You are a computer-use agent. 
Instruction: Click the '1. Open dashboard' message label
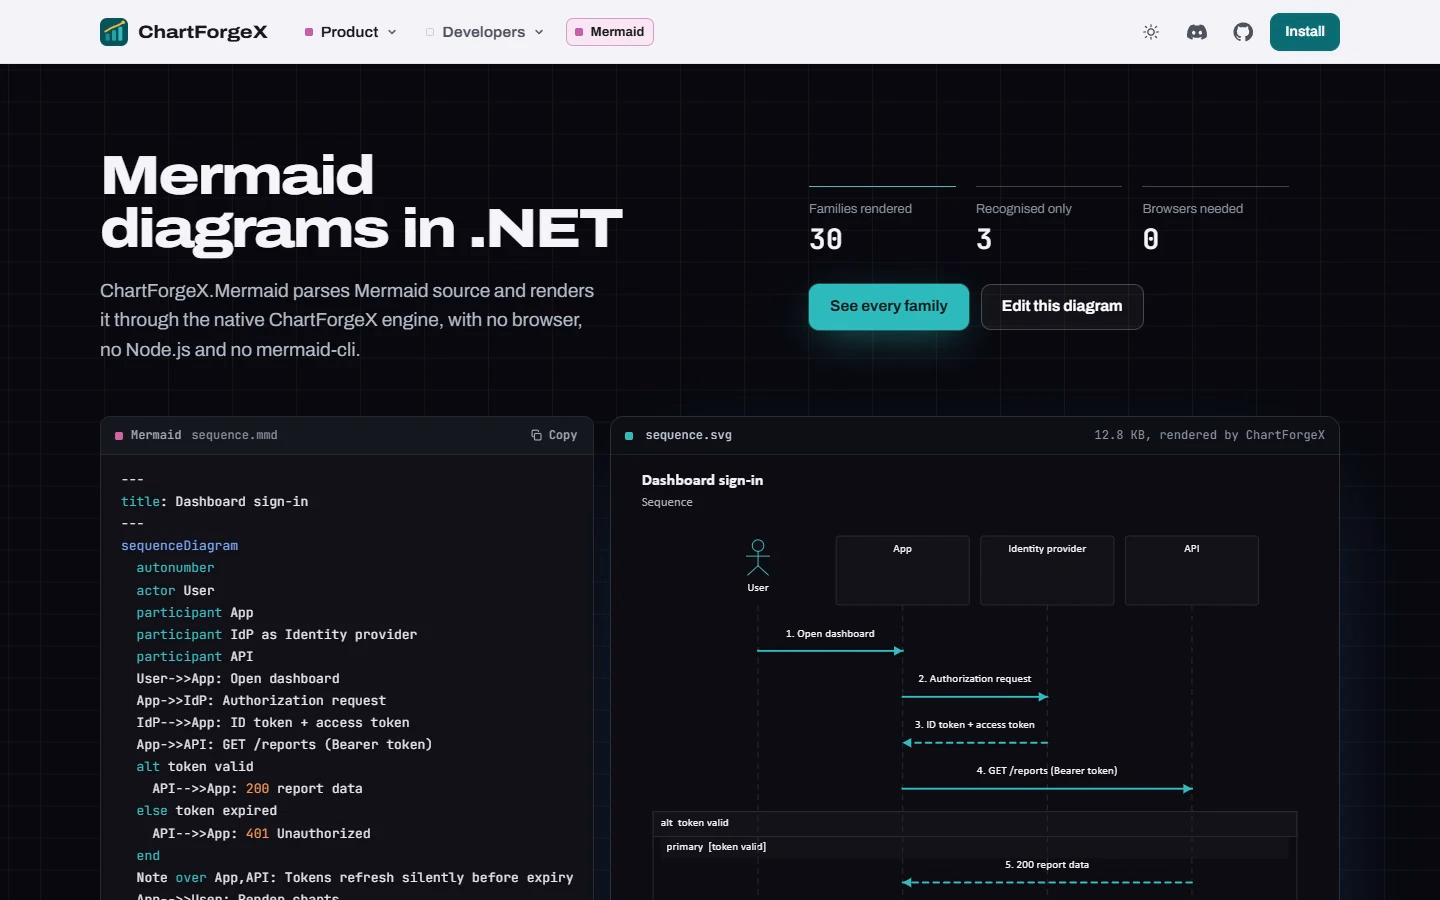pos(830,634)
